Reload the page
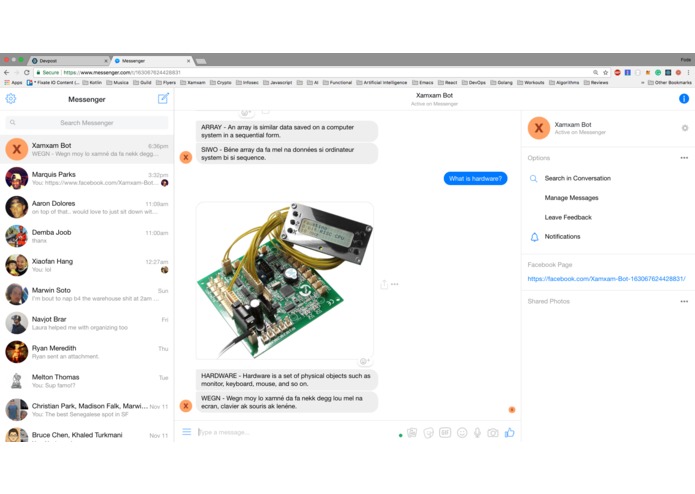The image size is (695, 494). tap(27, 72)
